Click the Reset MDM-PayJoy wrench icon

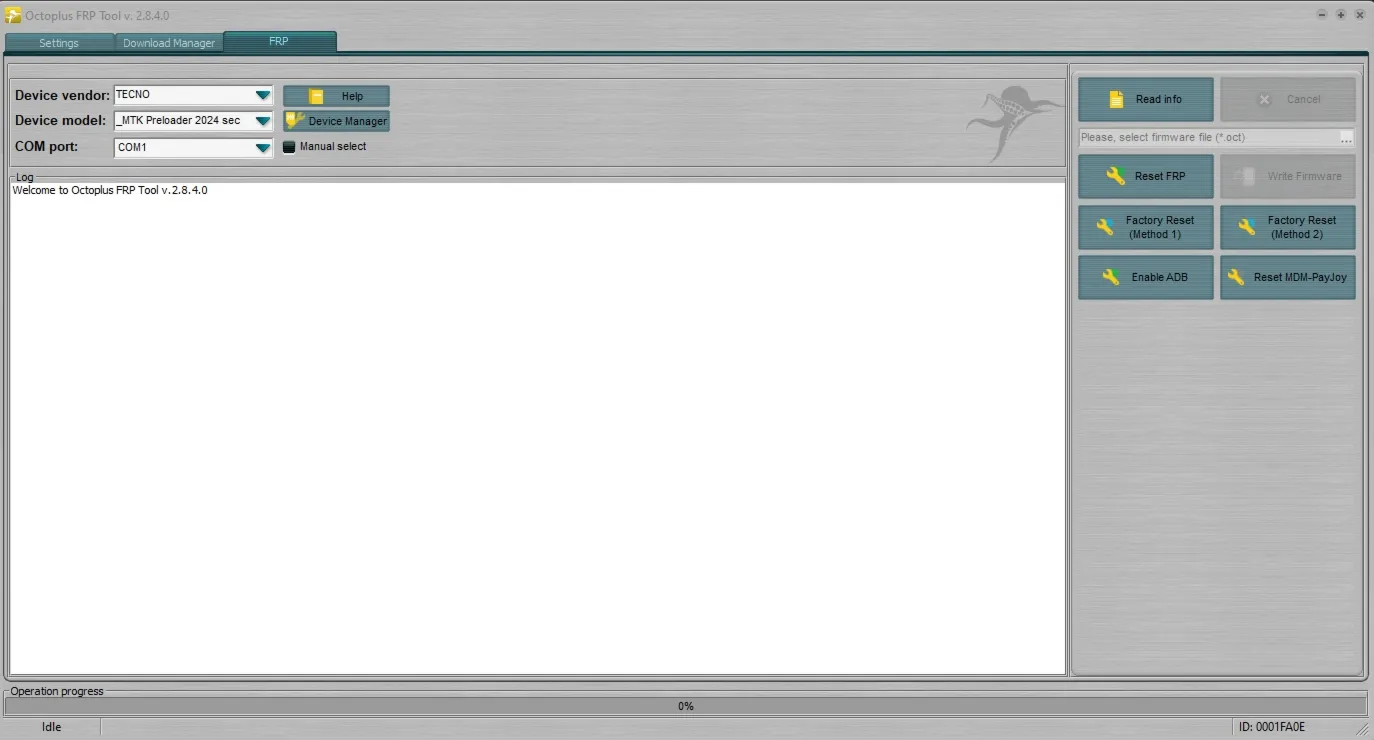(1237, 277)
